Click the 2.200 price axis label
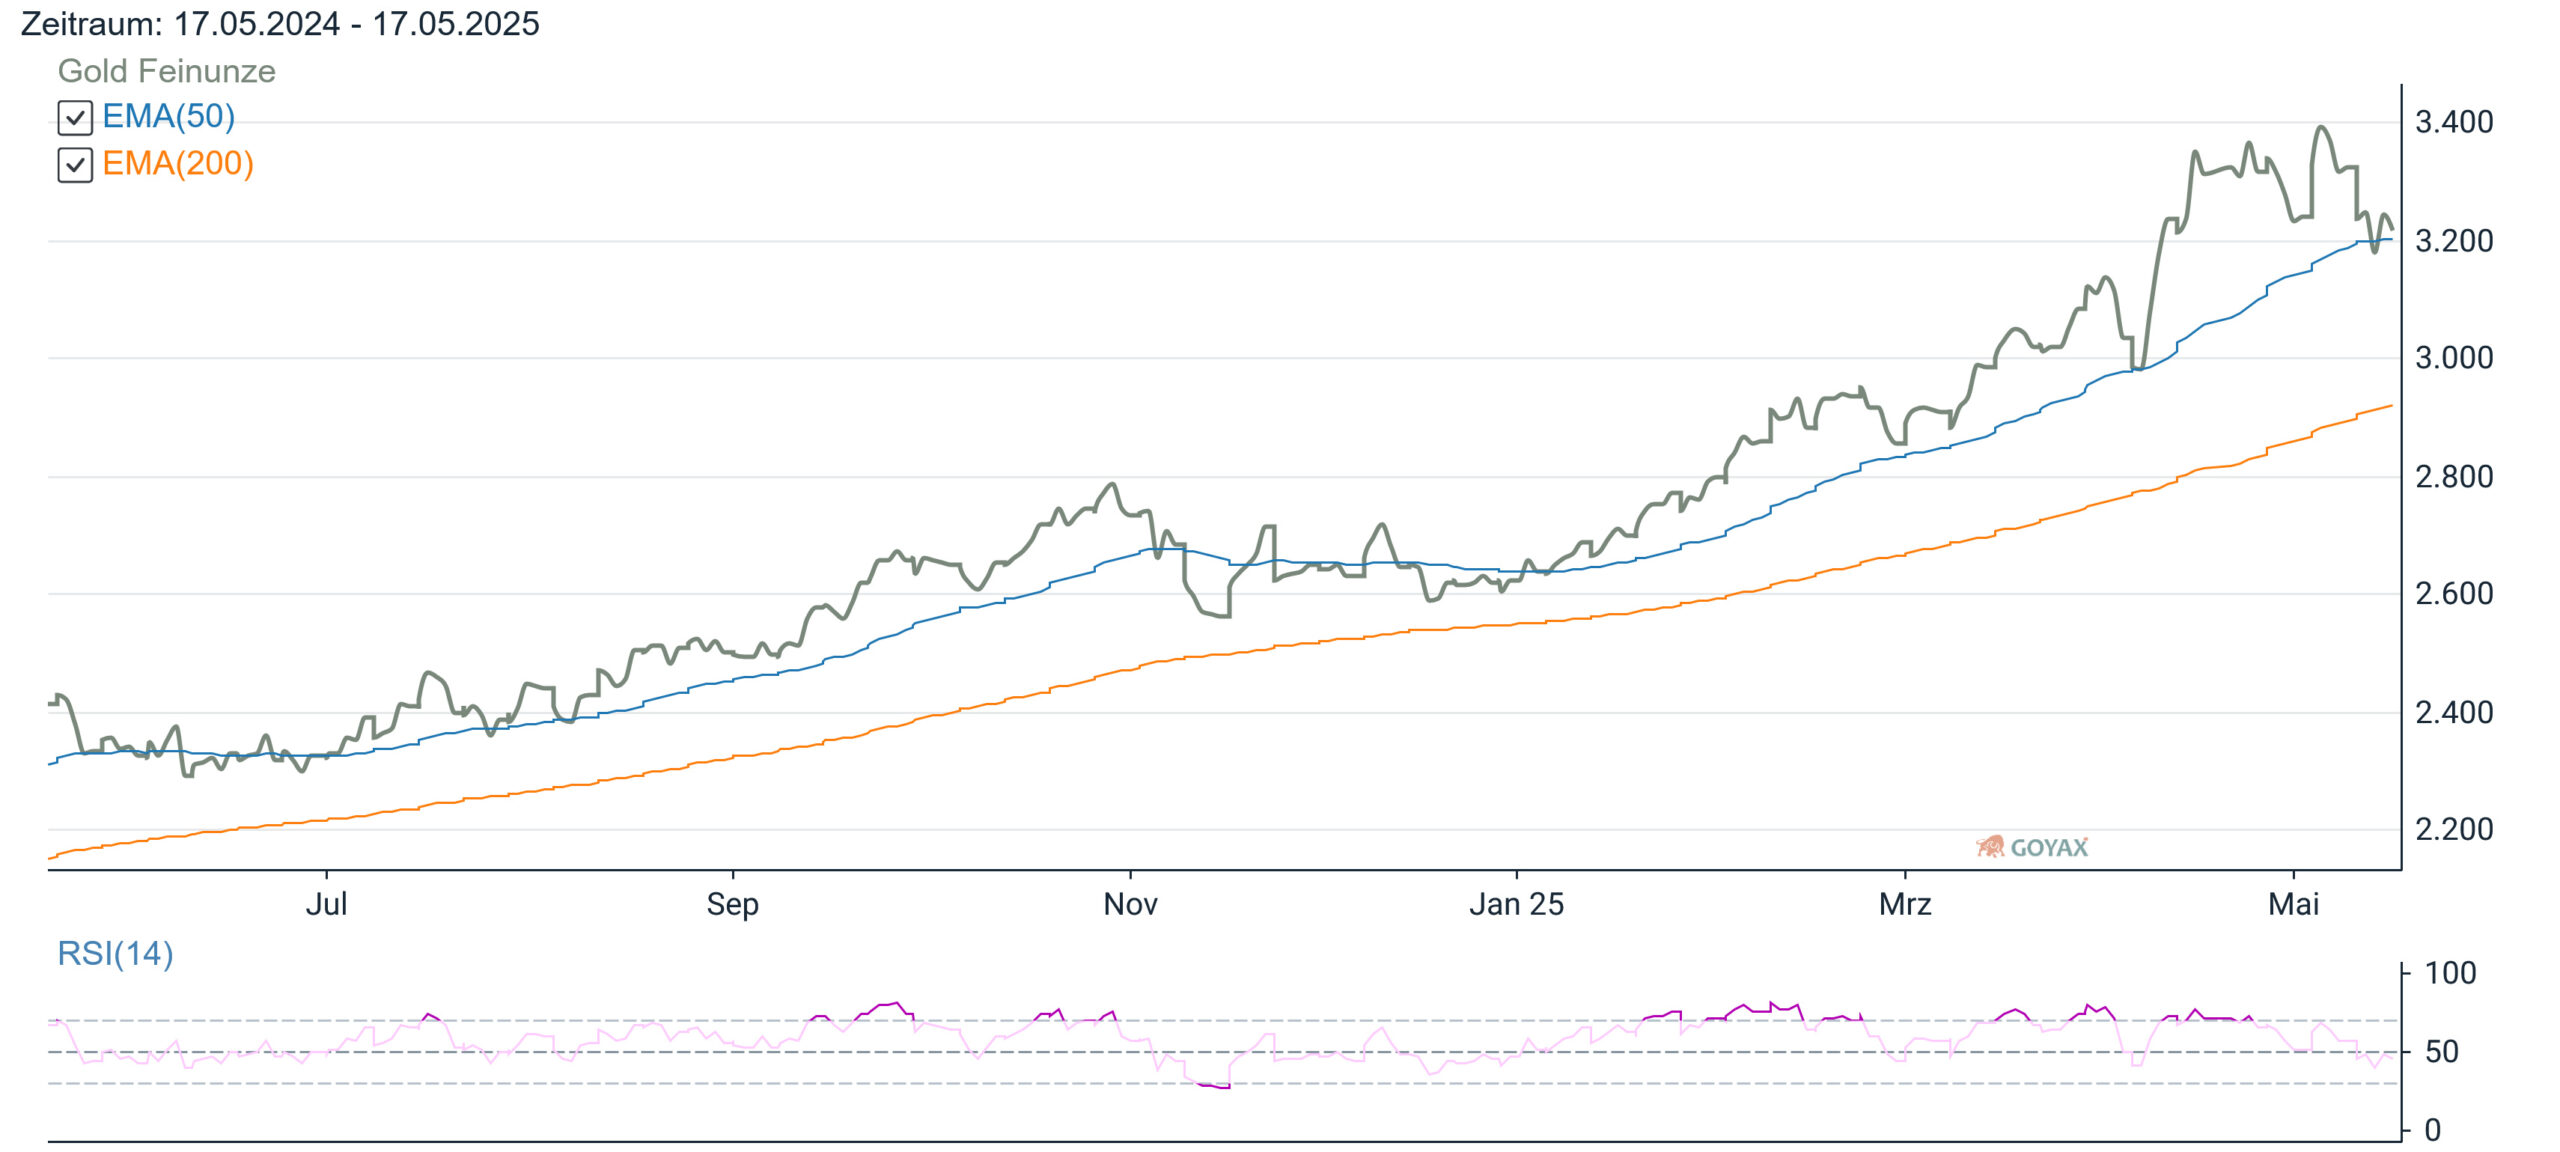 pyautogui.click(x=2454, y=829)
